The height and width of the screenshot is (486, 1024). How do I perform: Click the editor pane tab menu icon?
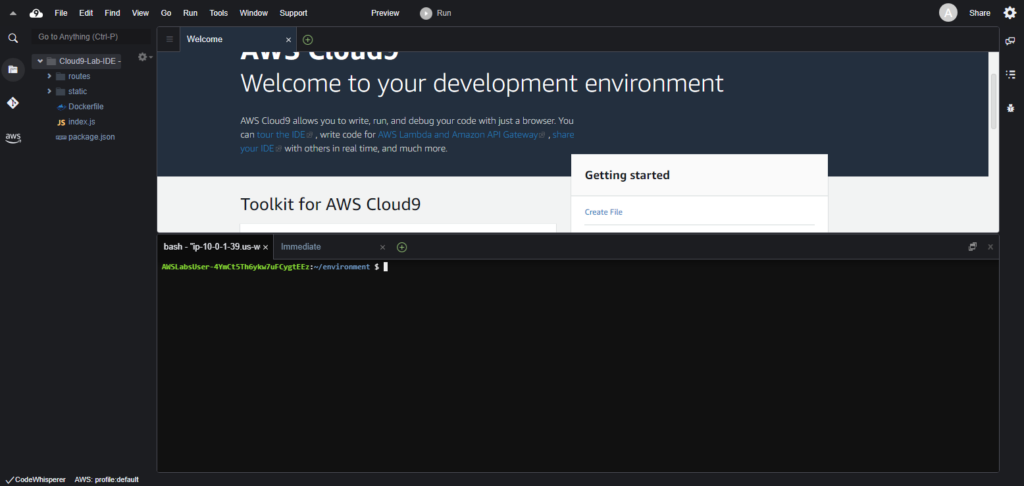tap(170, 39)
